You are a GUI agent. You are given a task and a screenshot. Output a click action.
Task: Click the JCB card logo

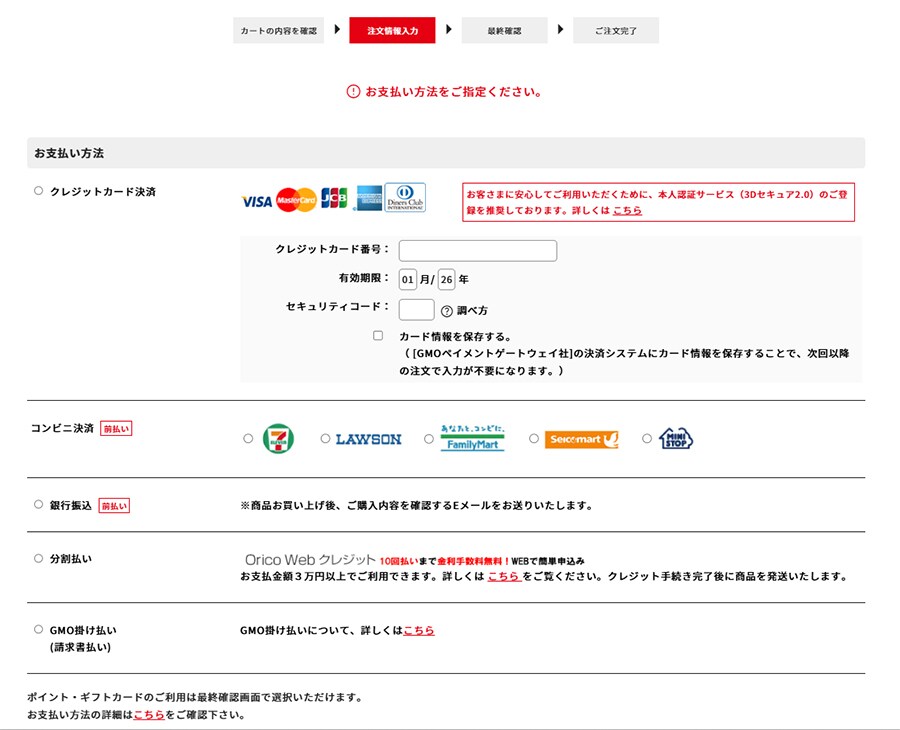pyautogui.click(x=334, y=198)
